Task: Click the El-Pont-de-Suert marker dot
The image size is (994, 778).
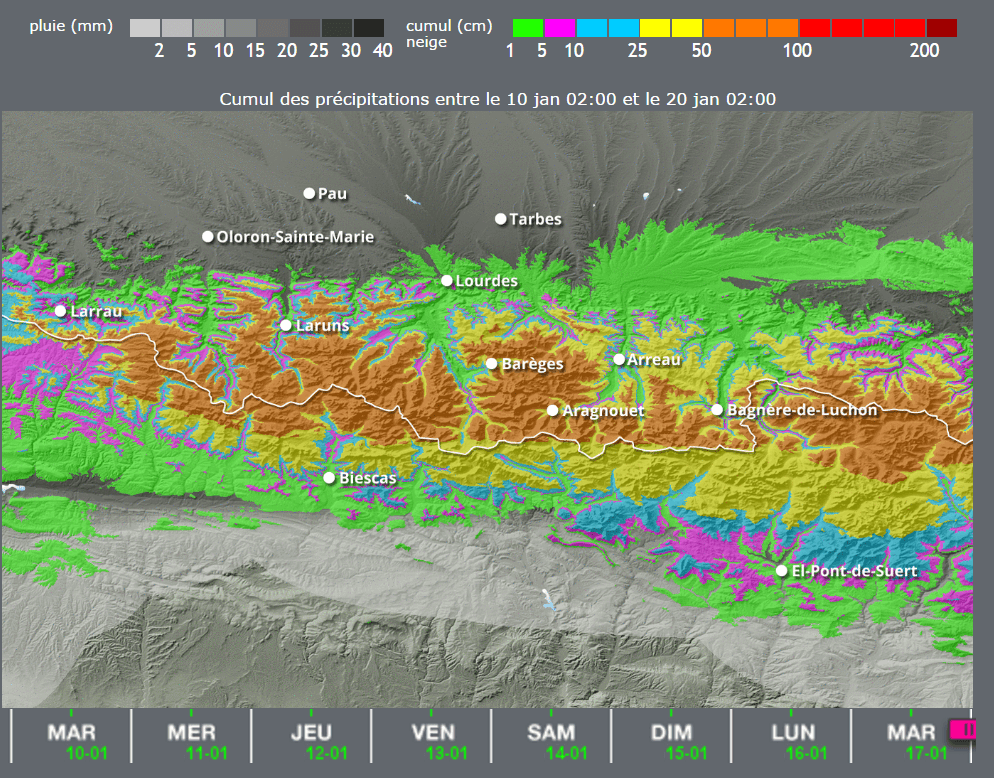Action: (782, 571)
